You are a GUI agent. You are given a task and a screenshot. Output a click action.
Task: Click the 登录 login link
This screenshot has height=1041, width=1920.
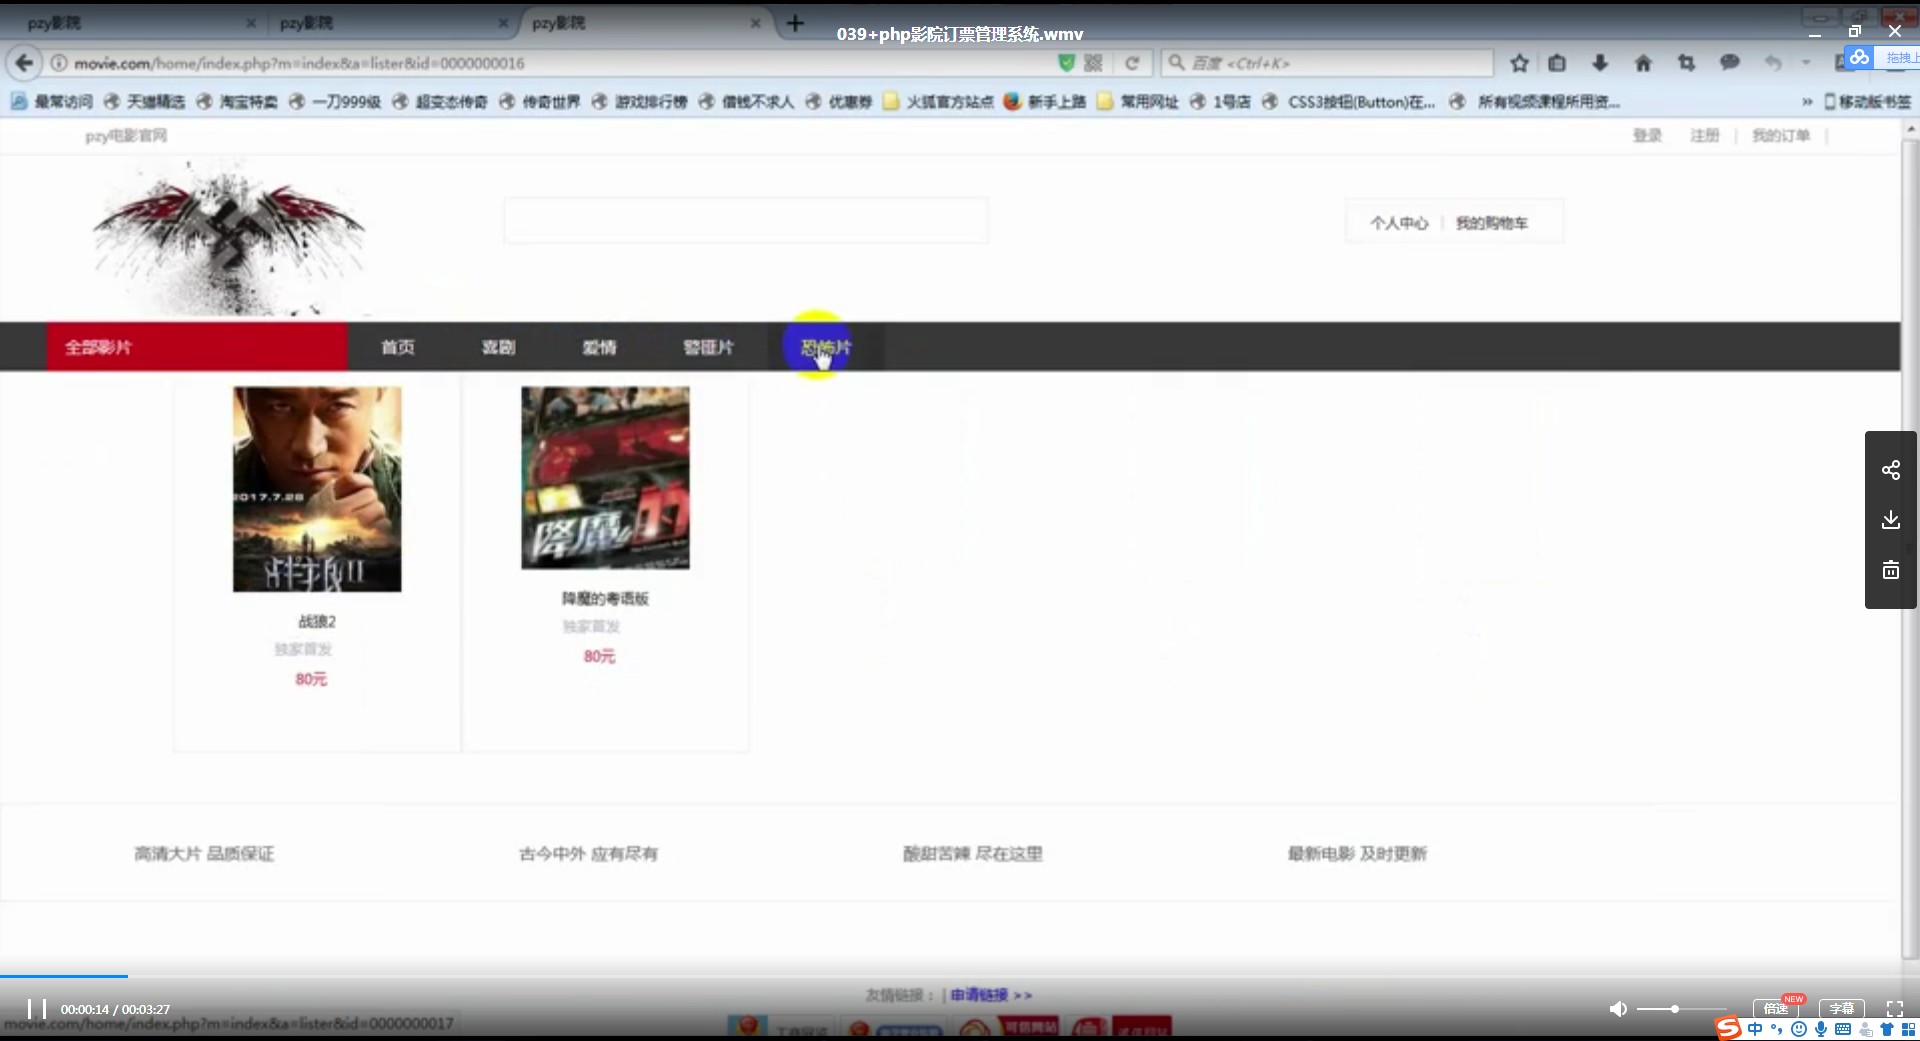tap(1647, 135)
